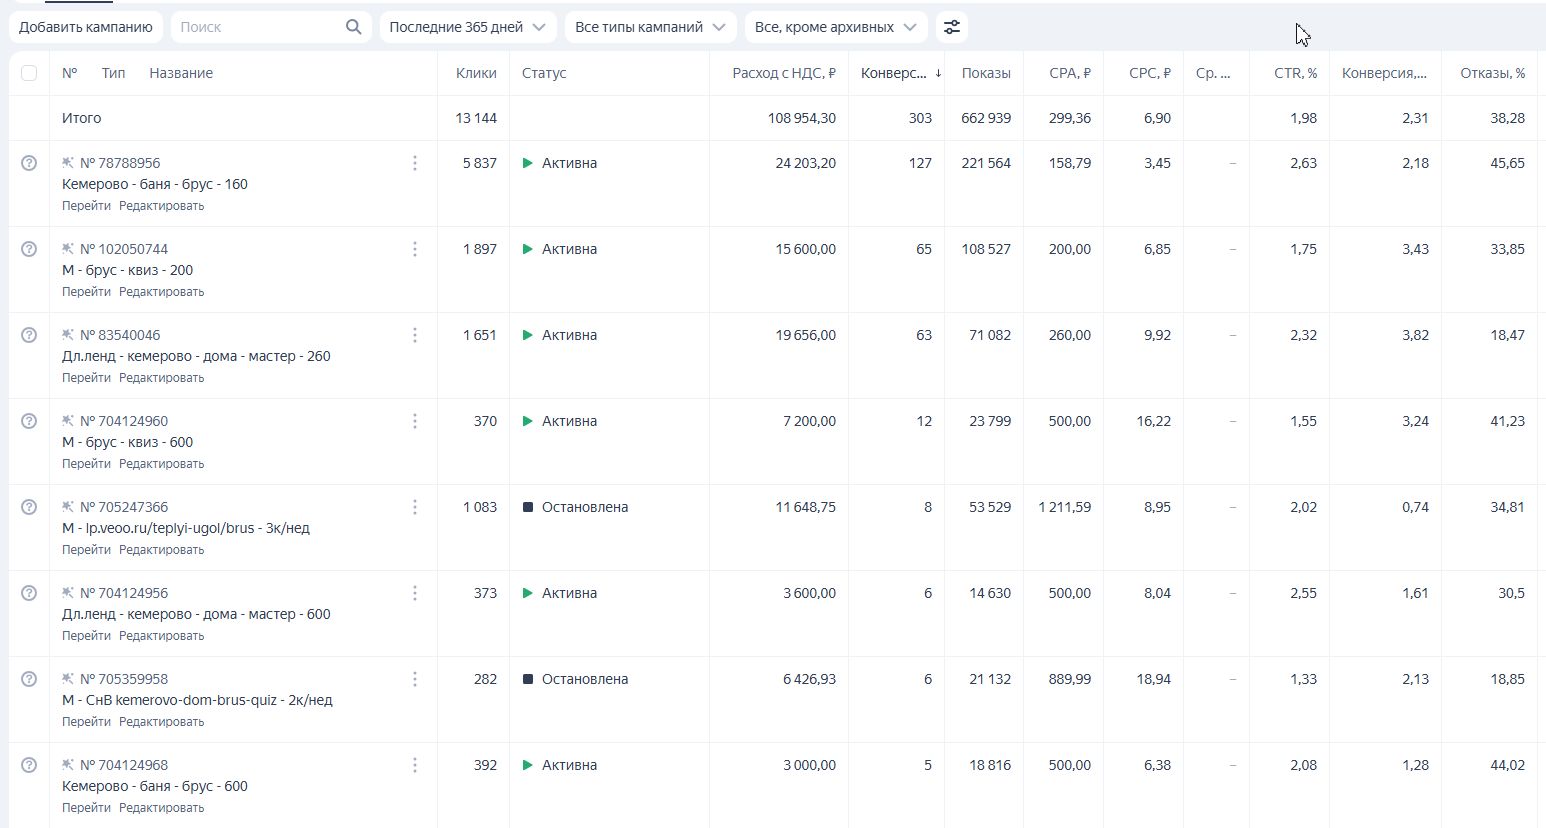The height and width of the screenshot is (828, 1546).
Task: Click into the 'Поиск' search field
Action: [260, 27]
